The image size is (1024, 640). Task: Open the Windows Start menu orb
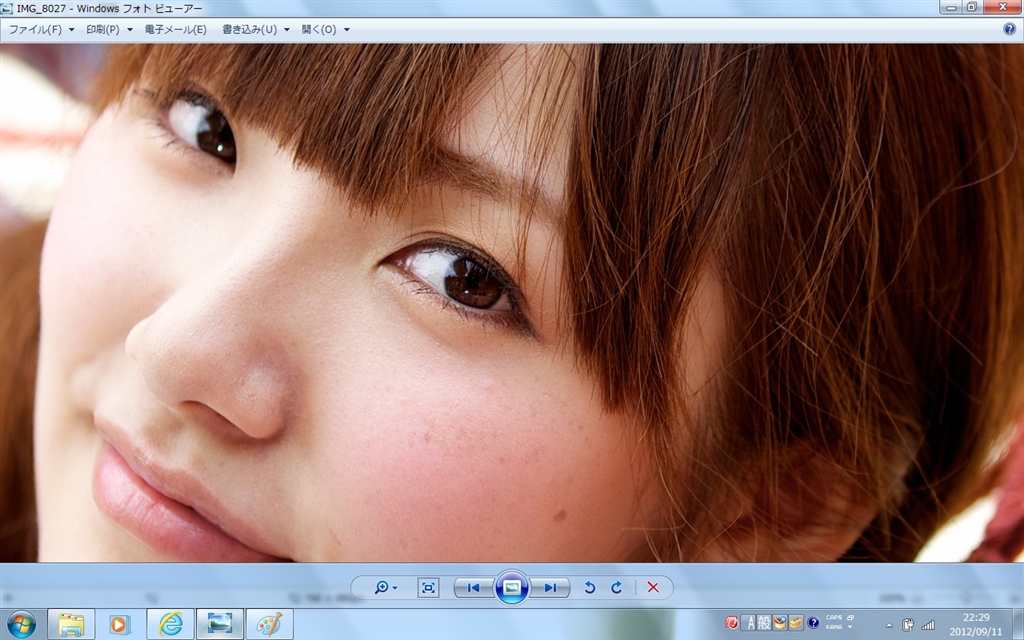tap(21, 624)
